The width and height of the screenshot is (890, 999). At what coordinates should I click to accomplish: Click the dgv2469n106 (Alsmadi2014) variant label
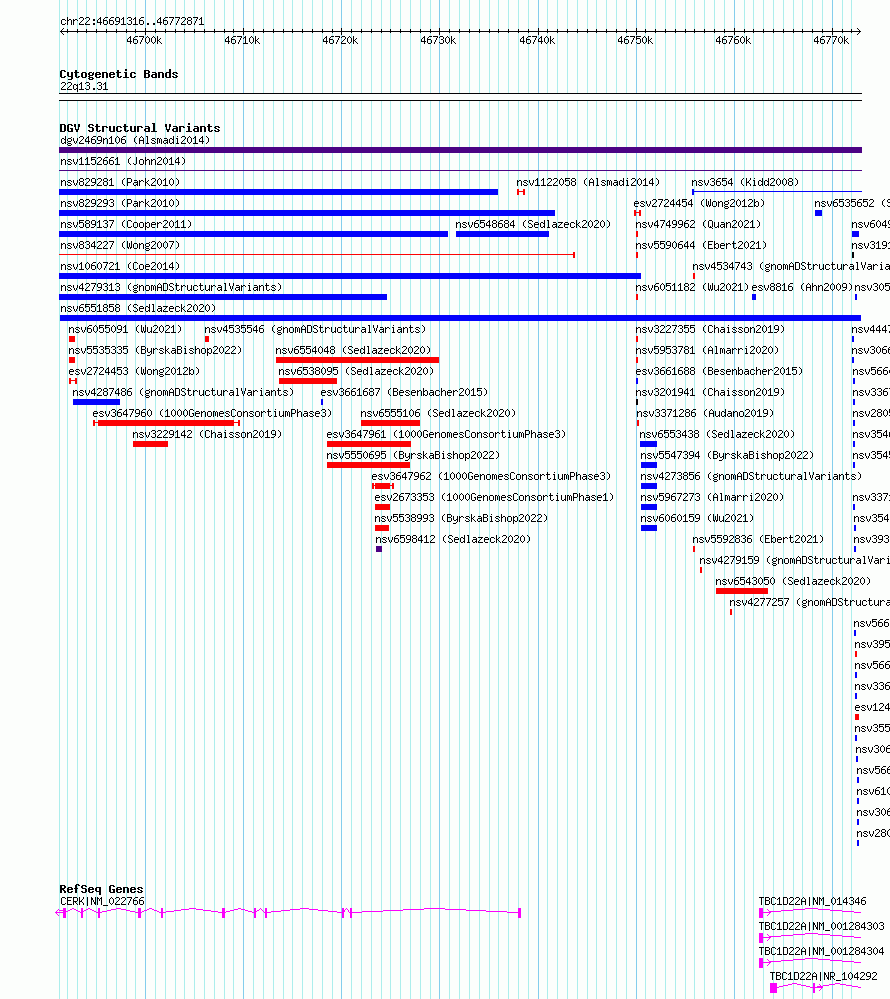click(135, 140)
